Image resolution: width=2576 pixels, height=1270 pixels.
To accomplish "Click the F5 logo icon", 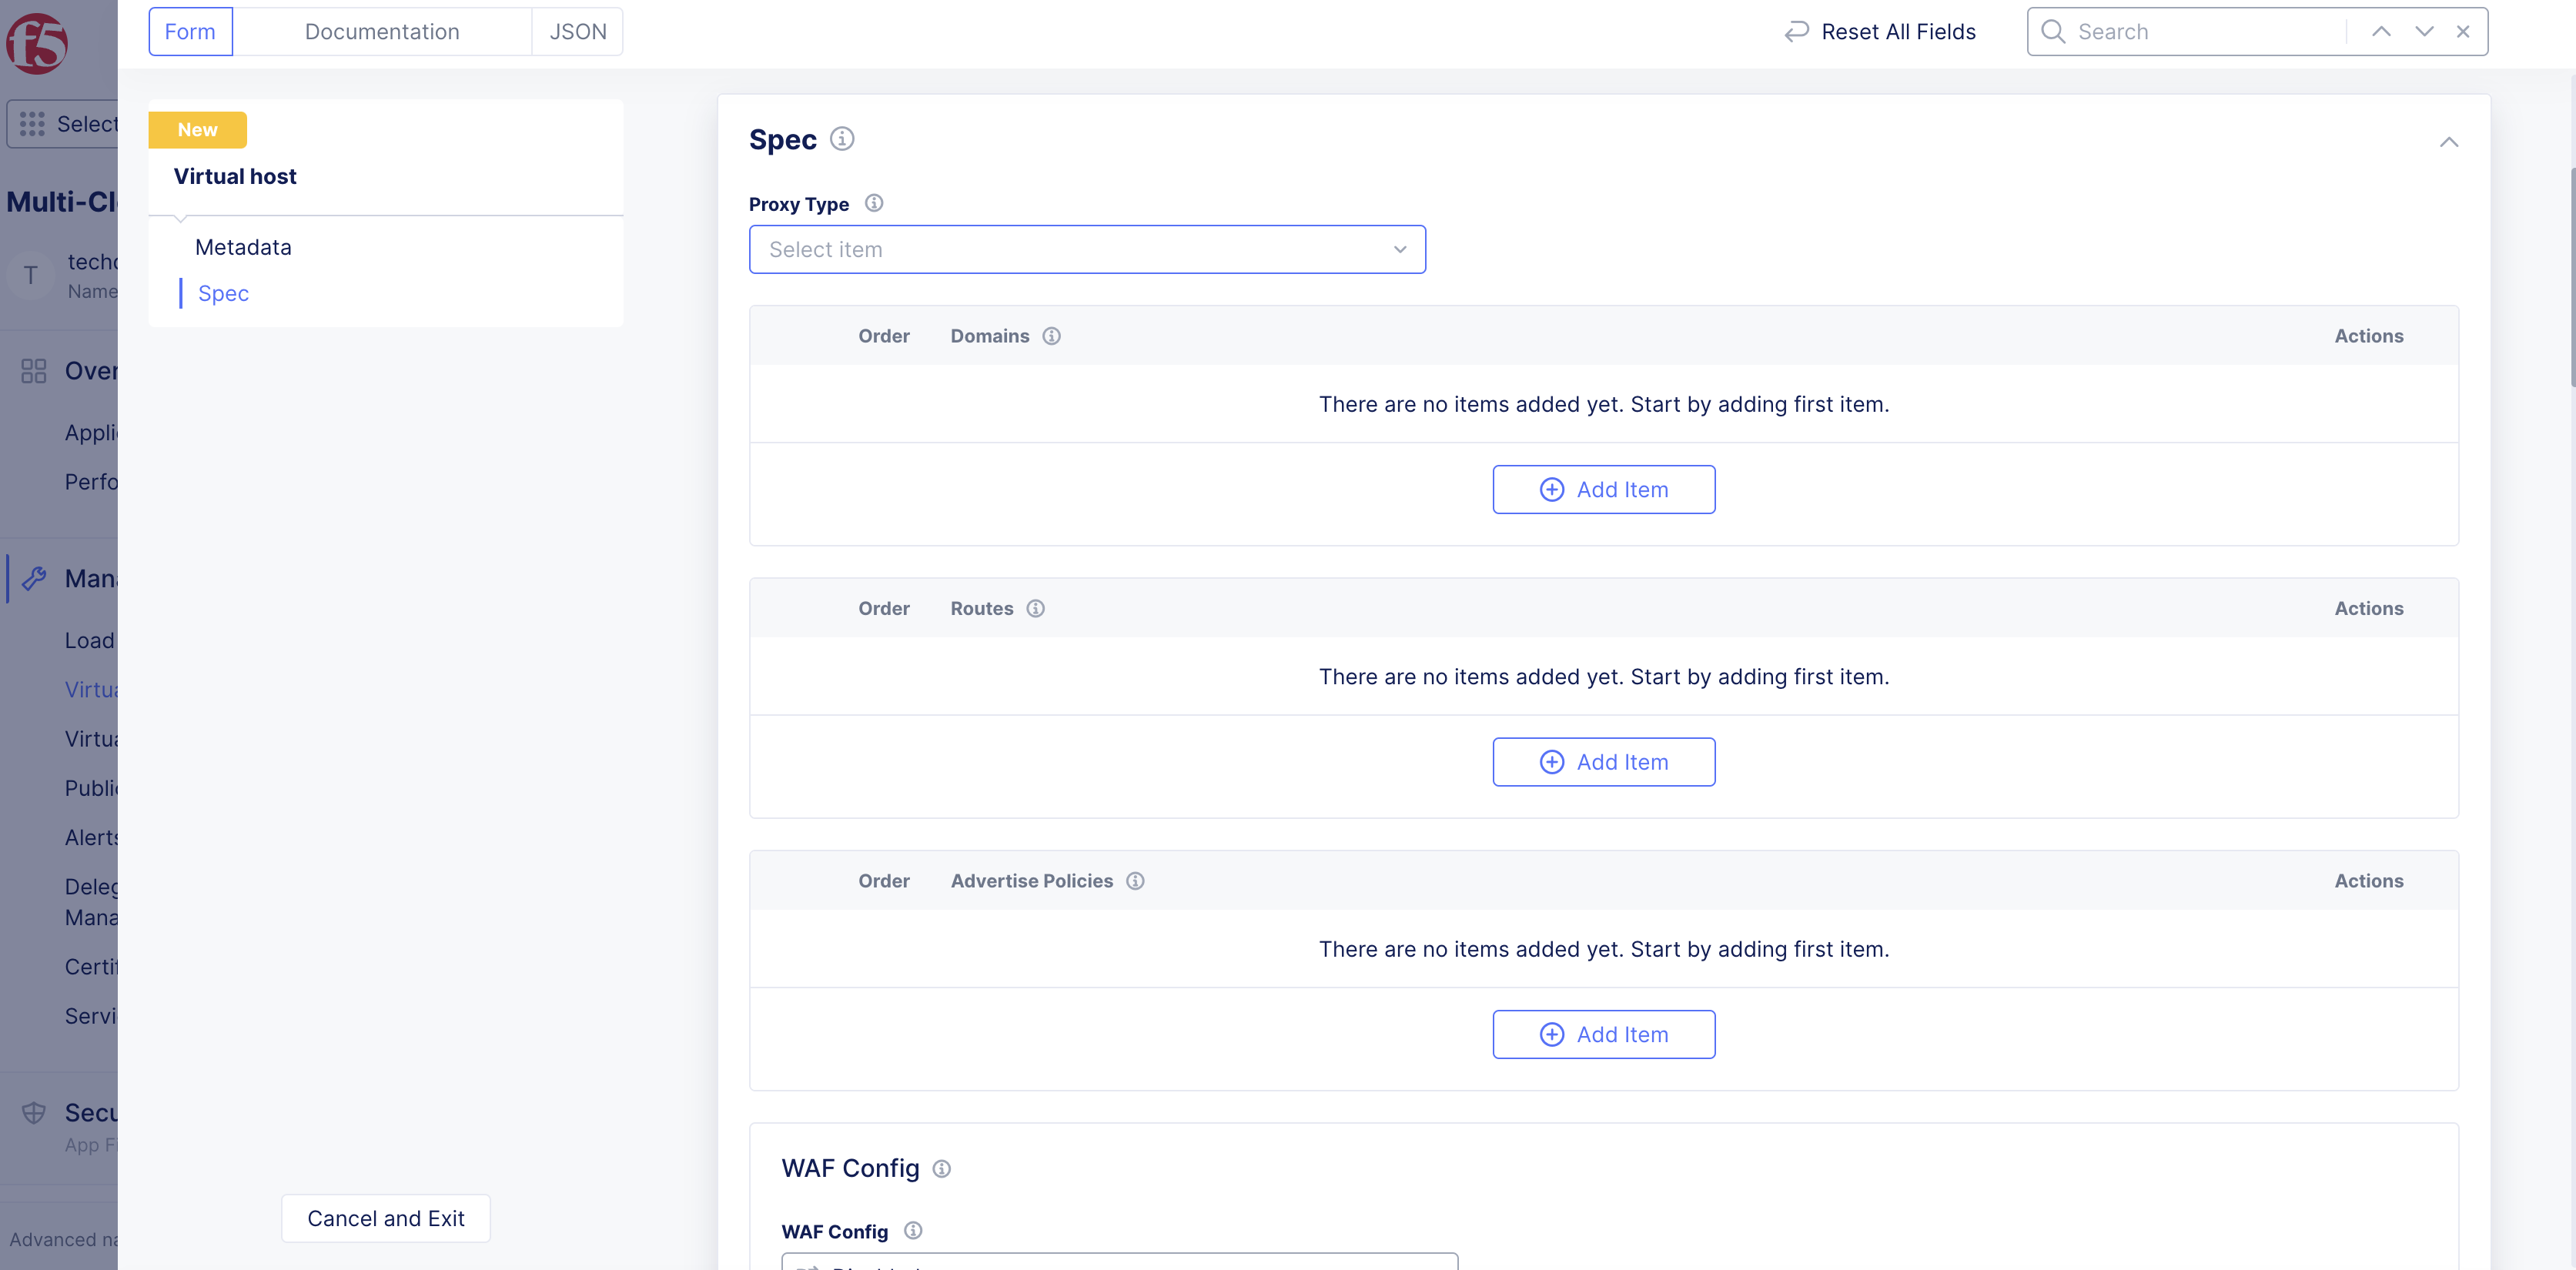I will [37, 42].
